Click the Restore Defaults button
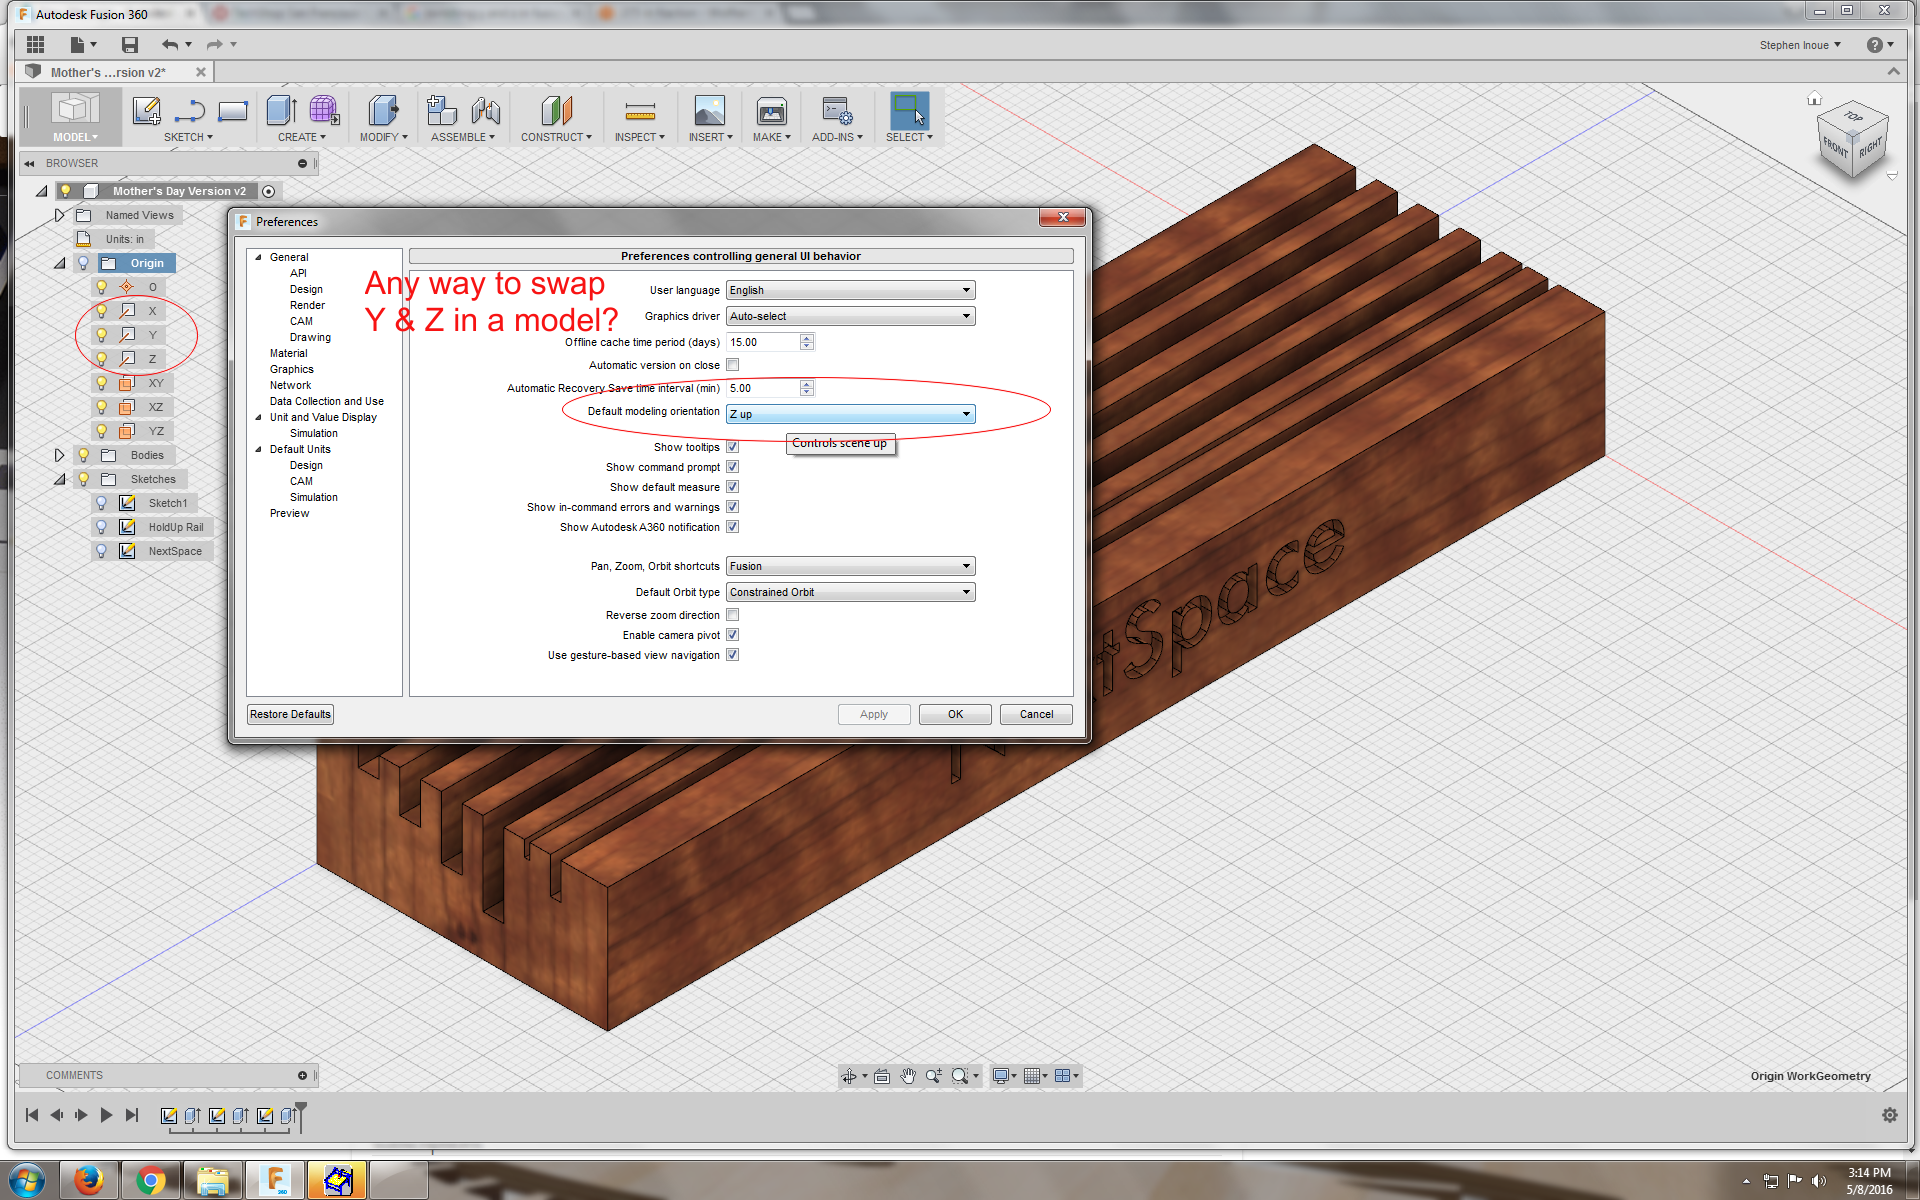The image size is (1920, 1200). (x=289, y=713)
